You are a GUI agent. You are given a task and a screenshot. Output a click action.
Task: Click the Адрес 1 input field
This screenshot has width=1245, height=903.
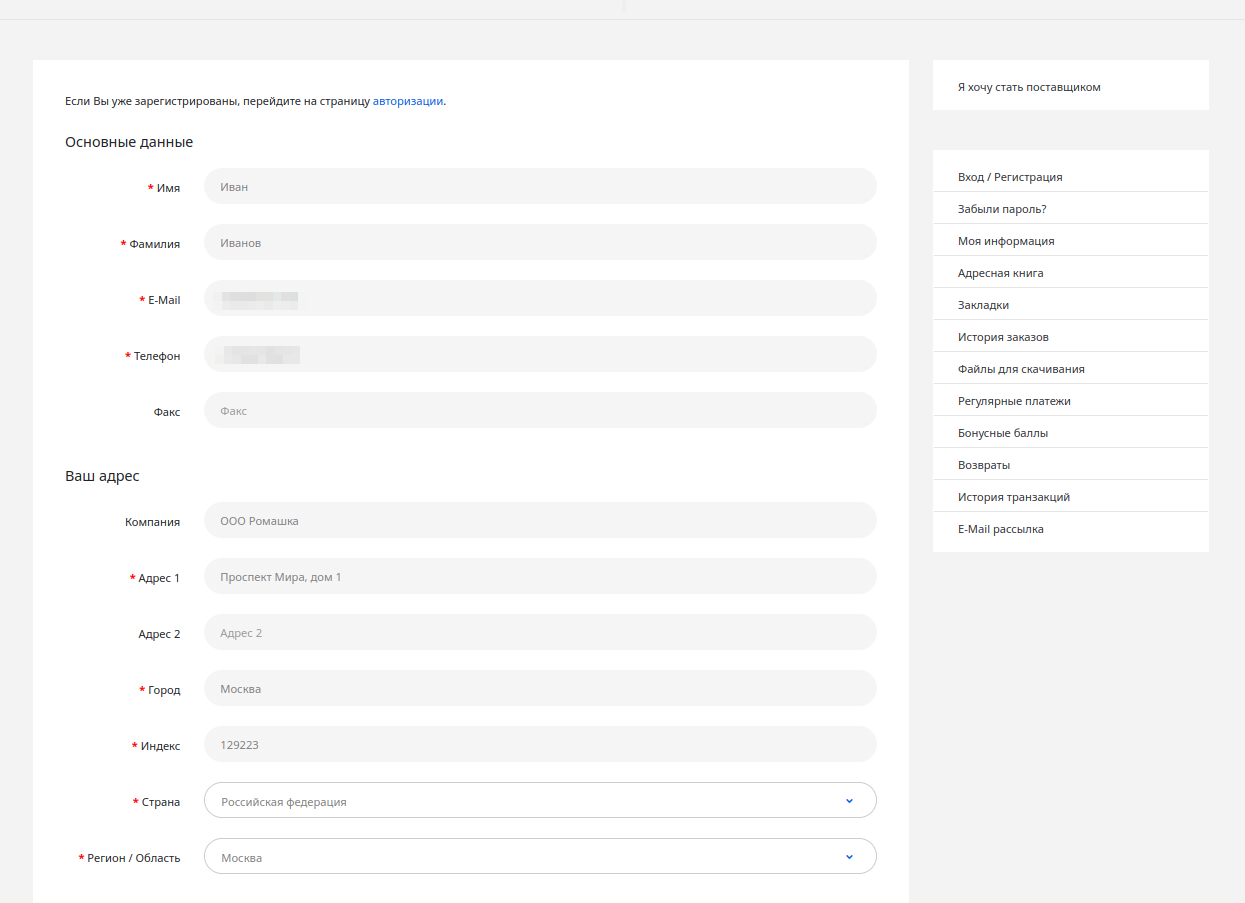tap(540, 576)
